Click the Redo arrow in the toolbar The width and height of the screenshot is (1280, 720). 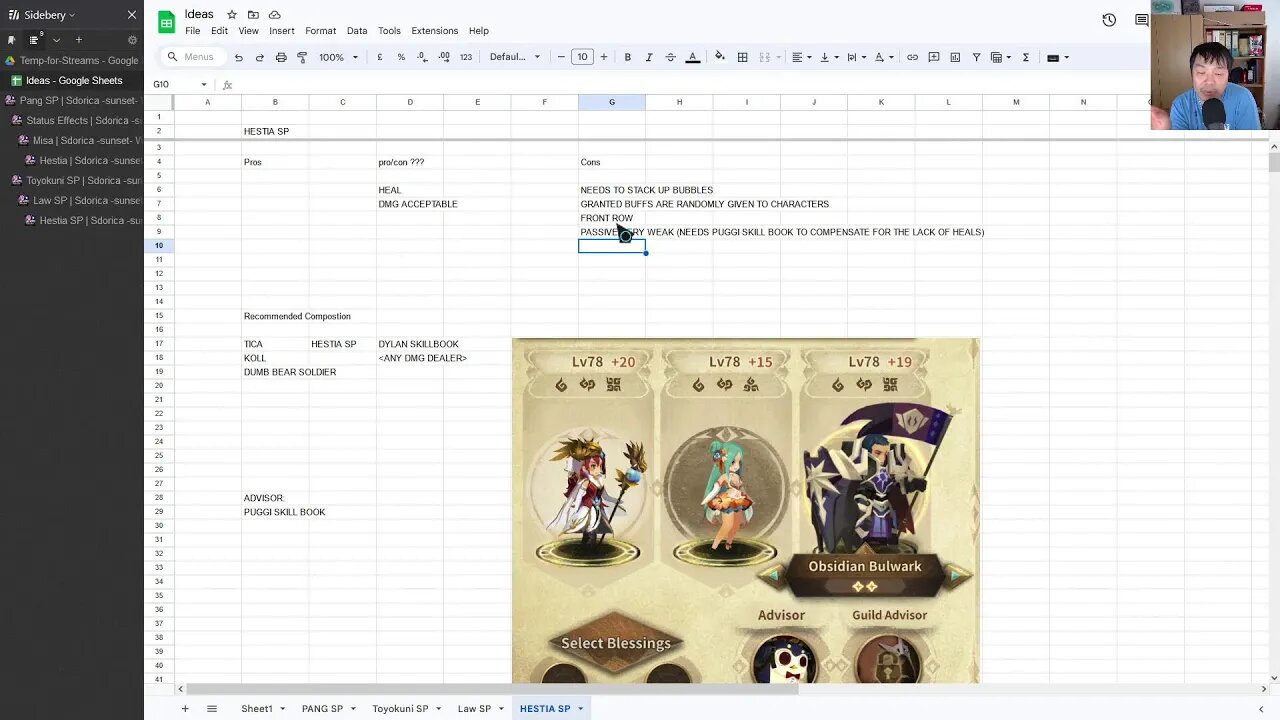(260, 57)
